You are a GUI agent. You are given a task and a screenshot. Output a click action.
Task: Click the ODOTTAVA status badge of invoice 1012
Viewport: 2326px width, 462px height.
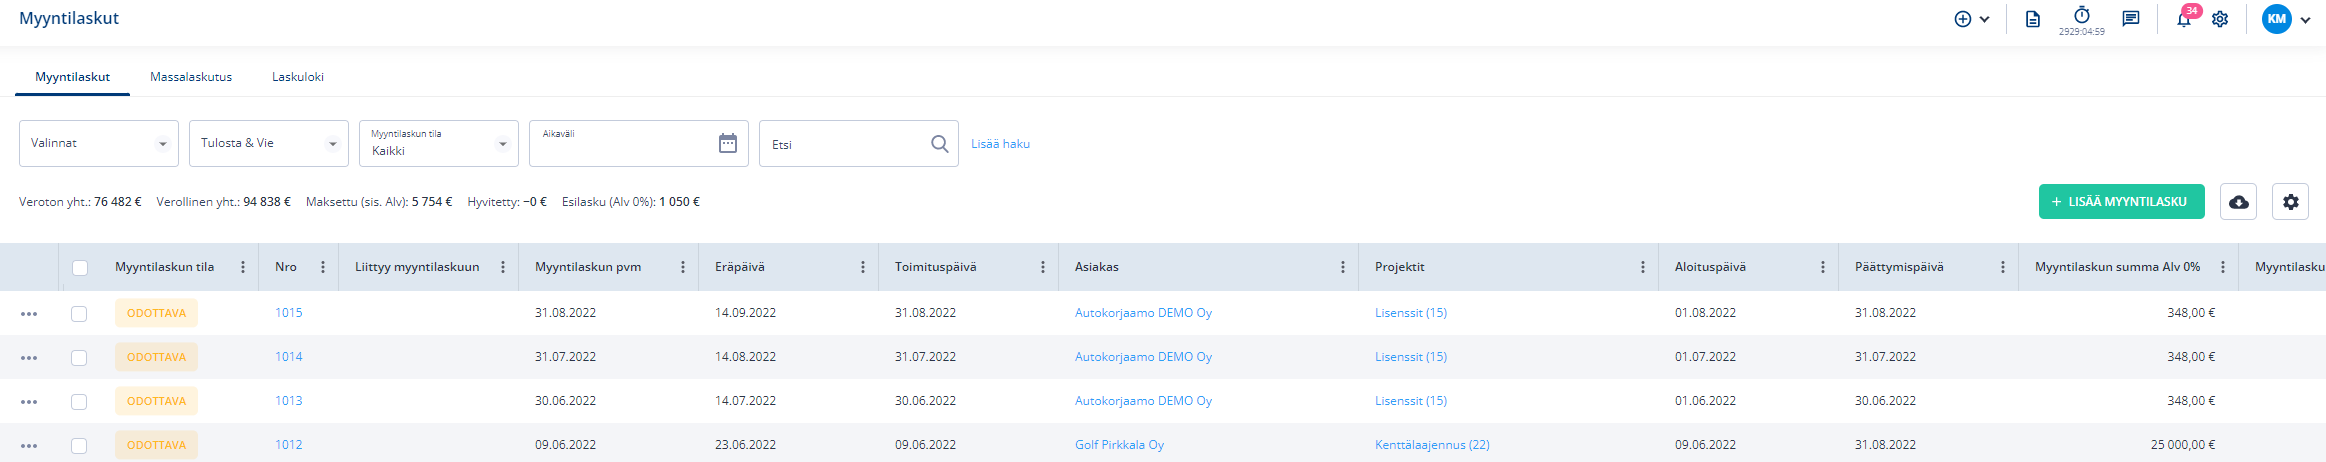[156, 445]
